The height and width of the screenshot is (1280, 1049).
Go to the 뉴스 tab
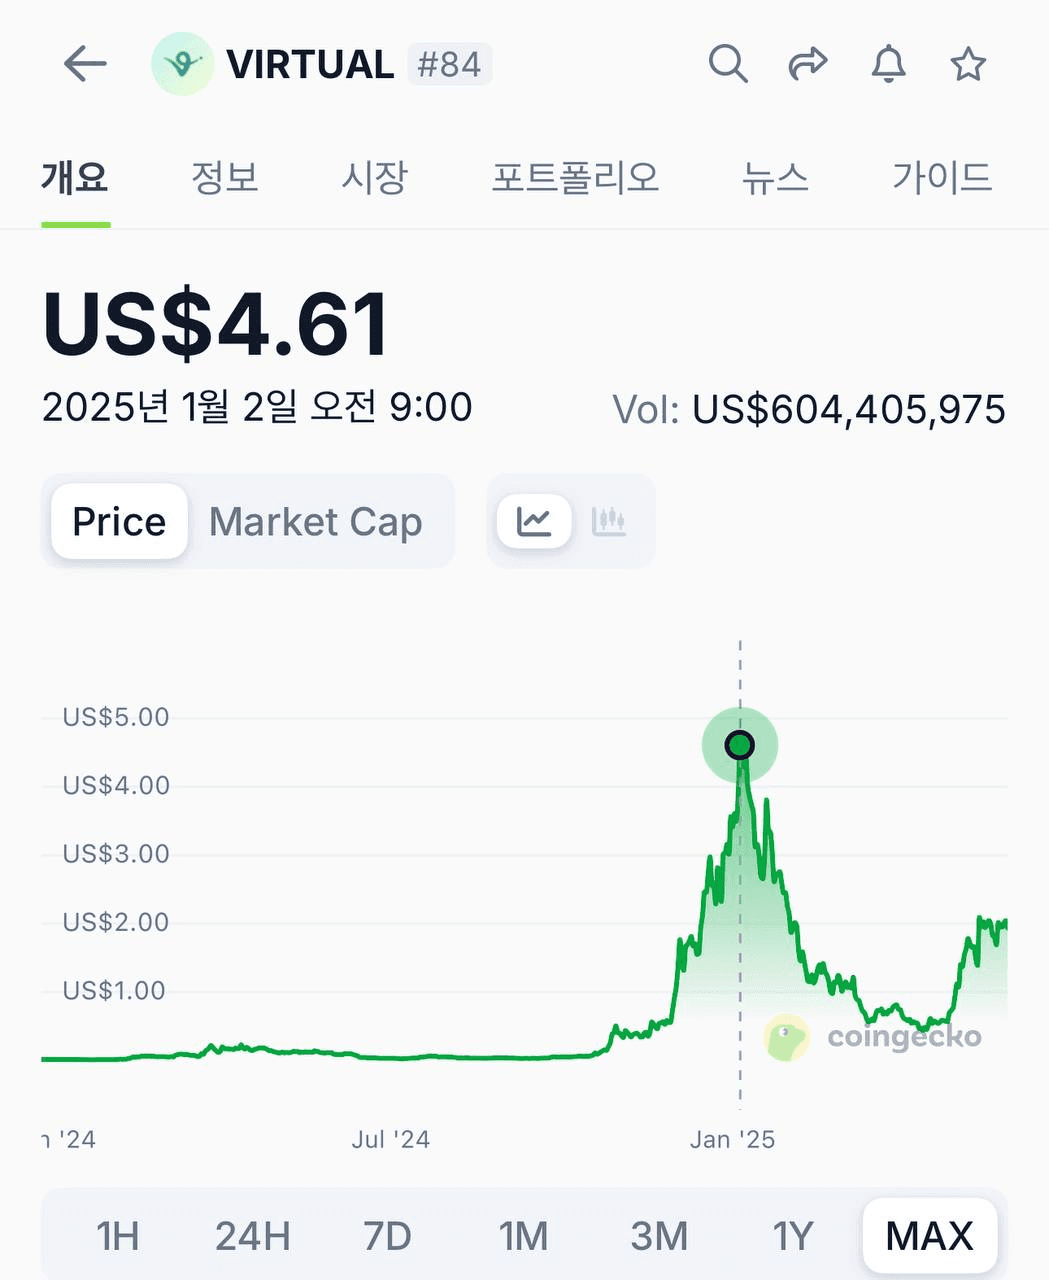(775, 177)
